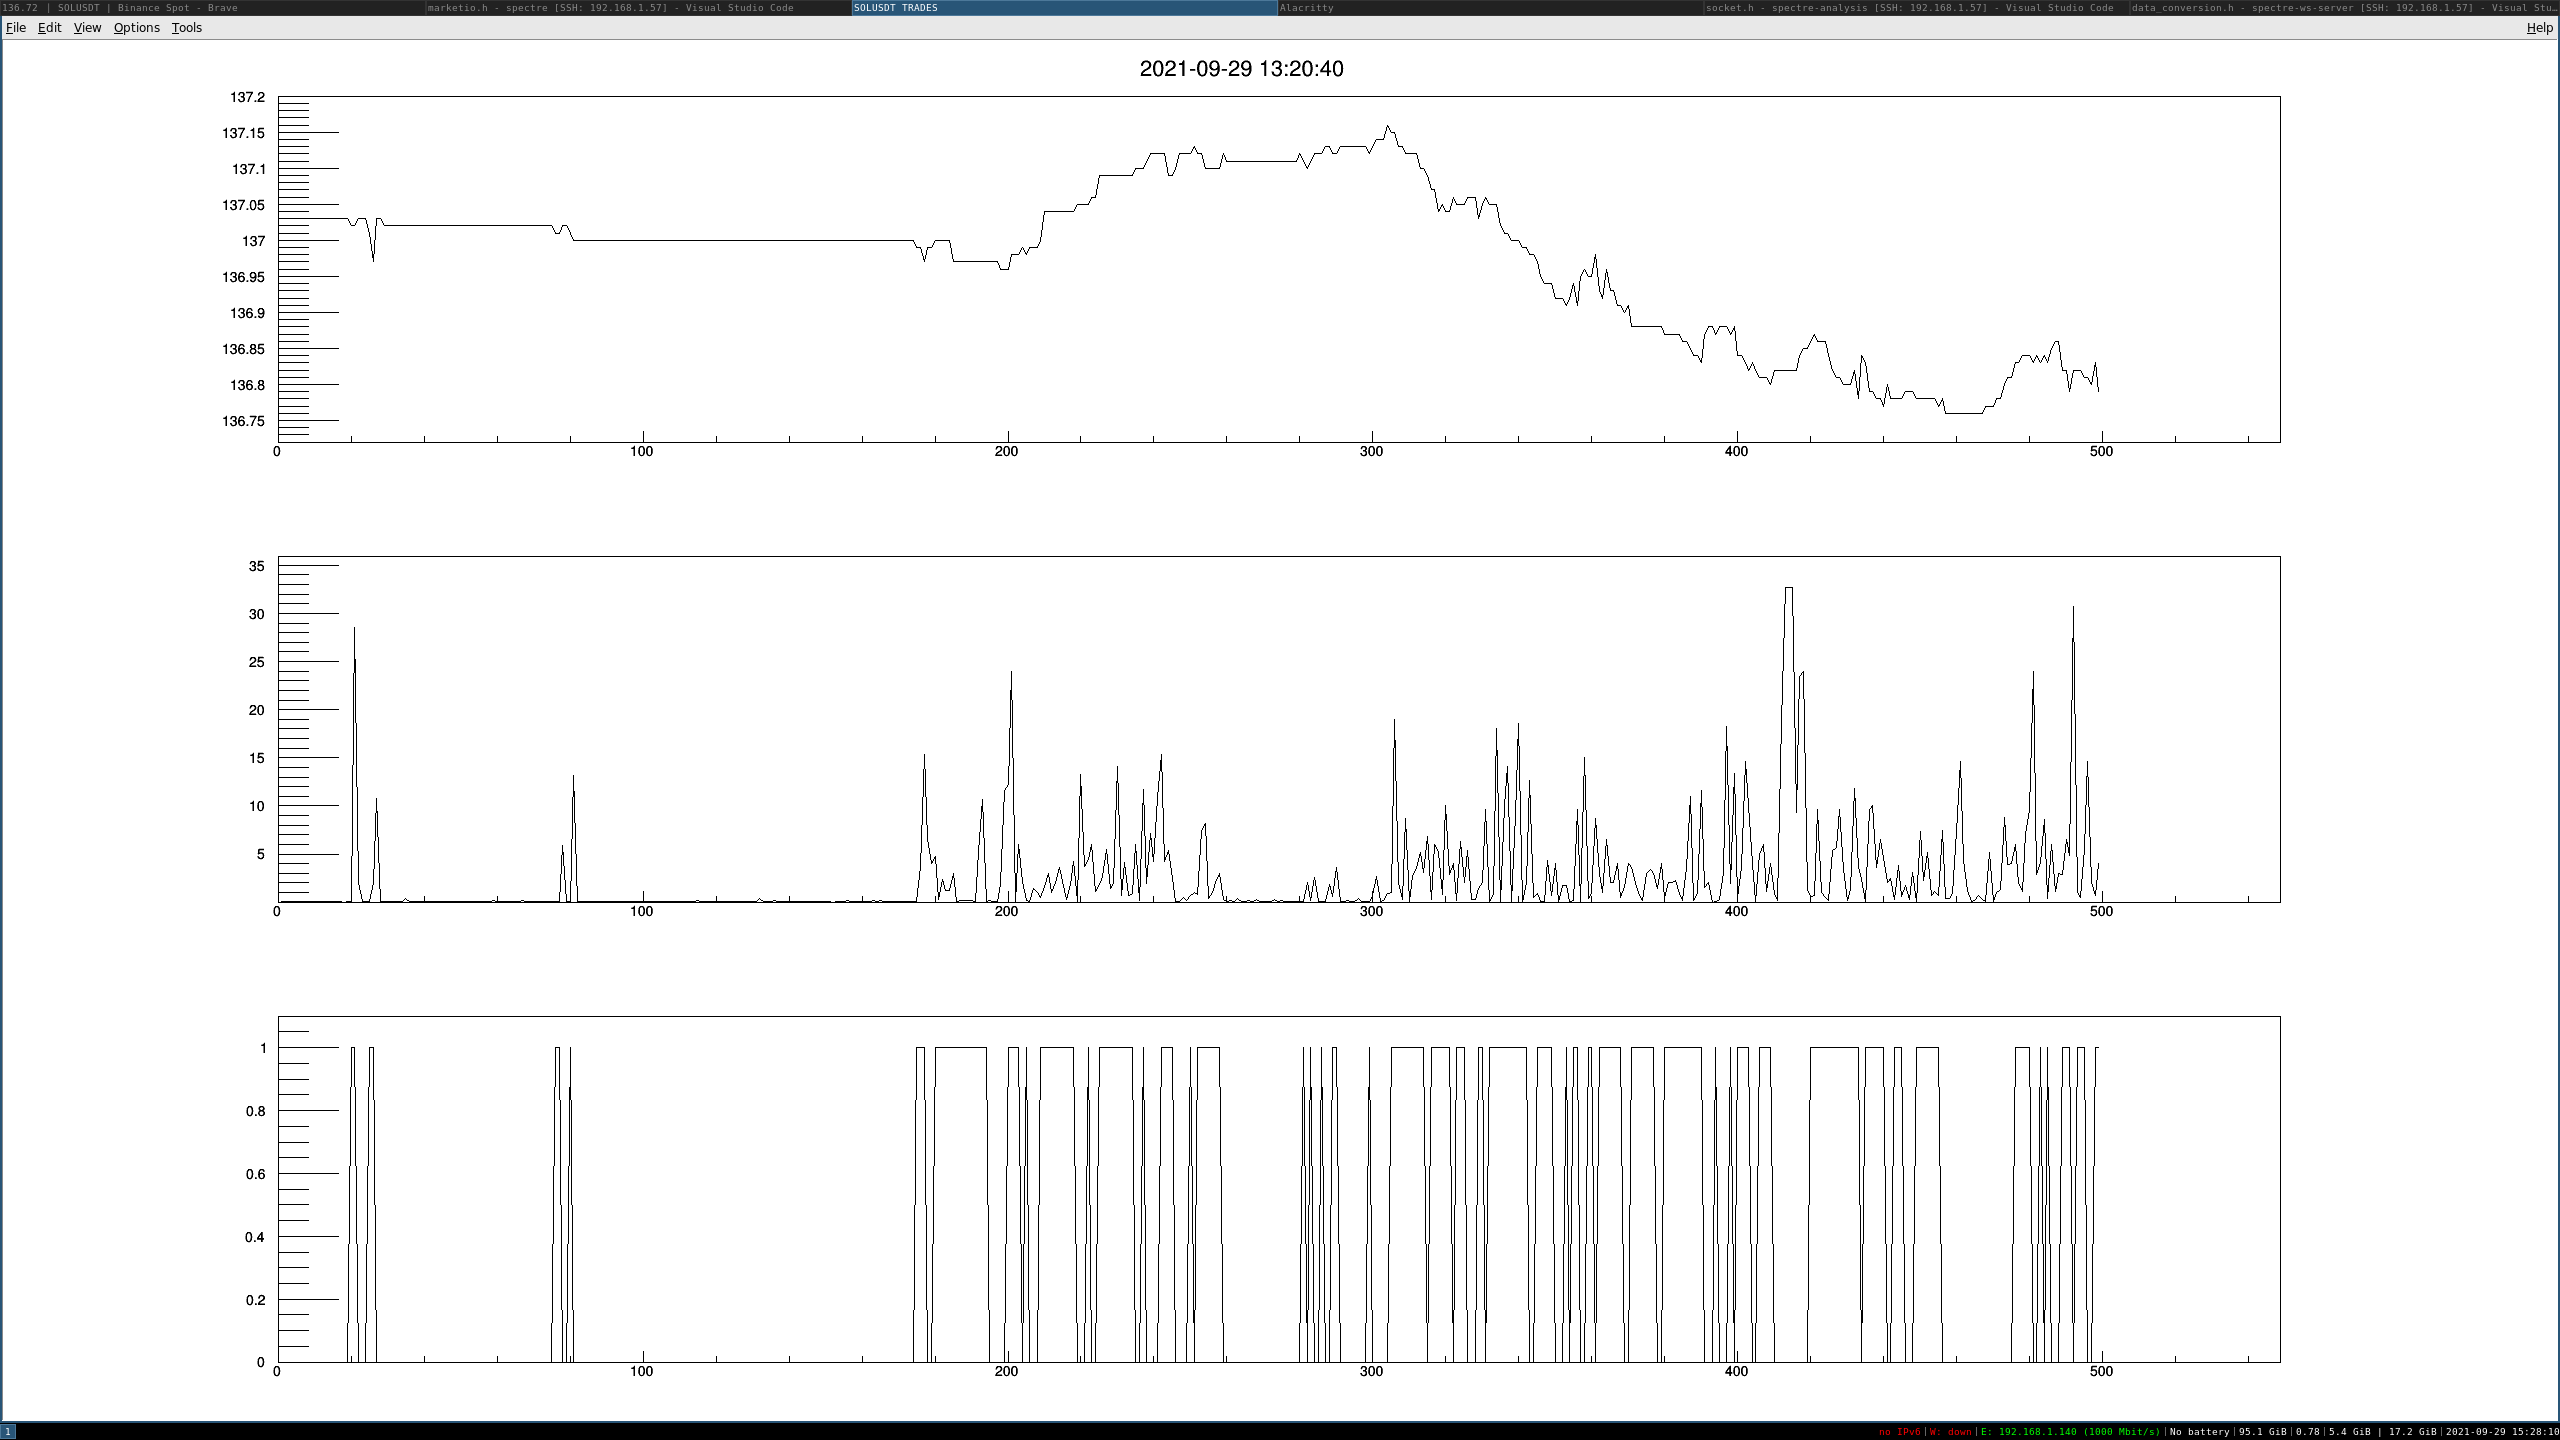Click the 5.4 GiB memory status
The height and width of the screenshot is (1440, 2560).
pyautogui.click(x=2349, y=1432)
